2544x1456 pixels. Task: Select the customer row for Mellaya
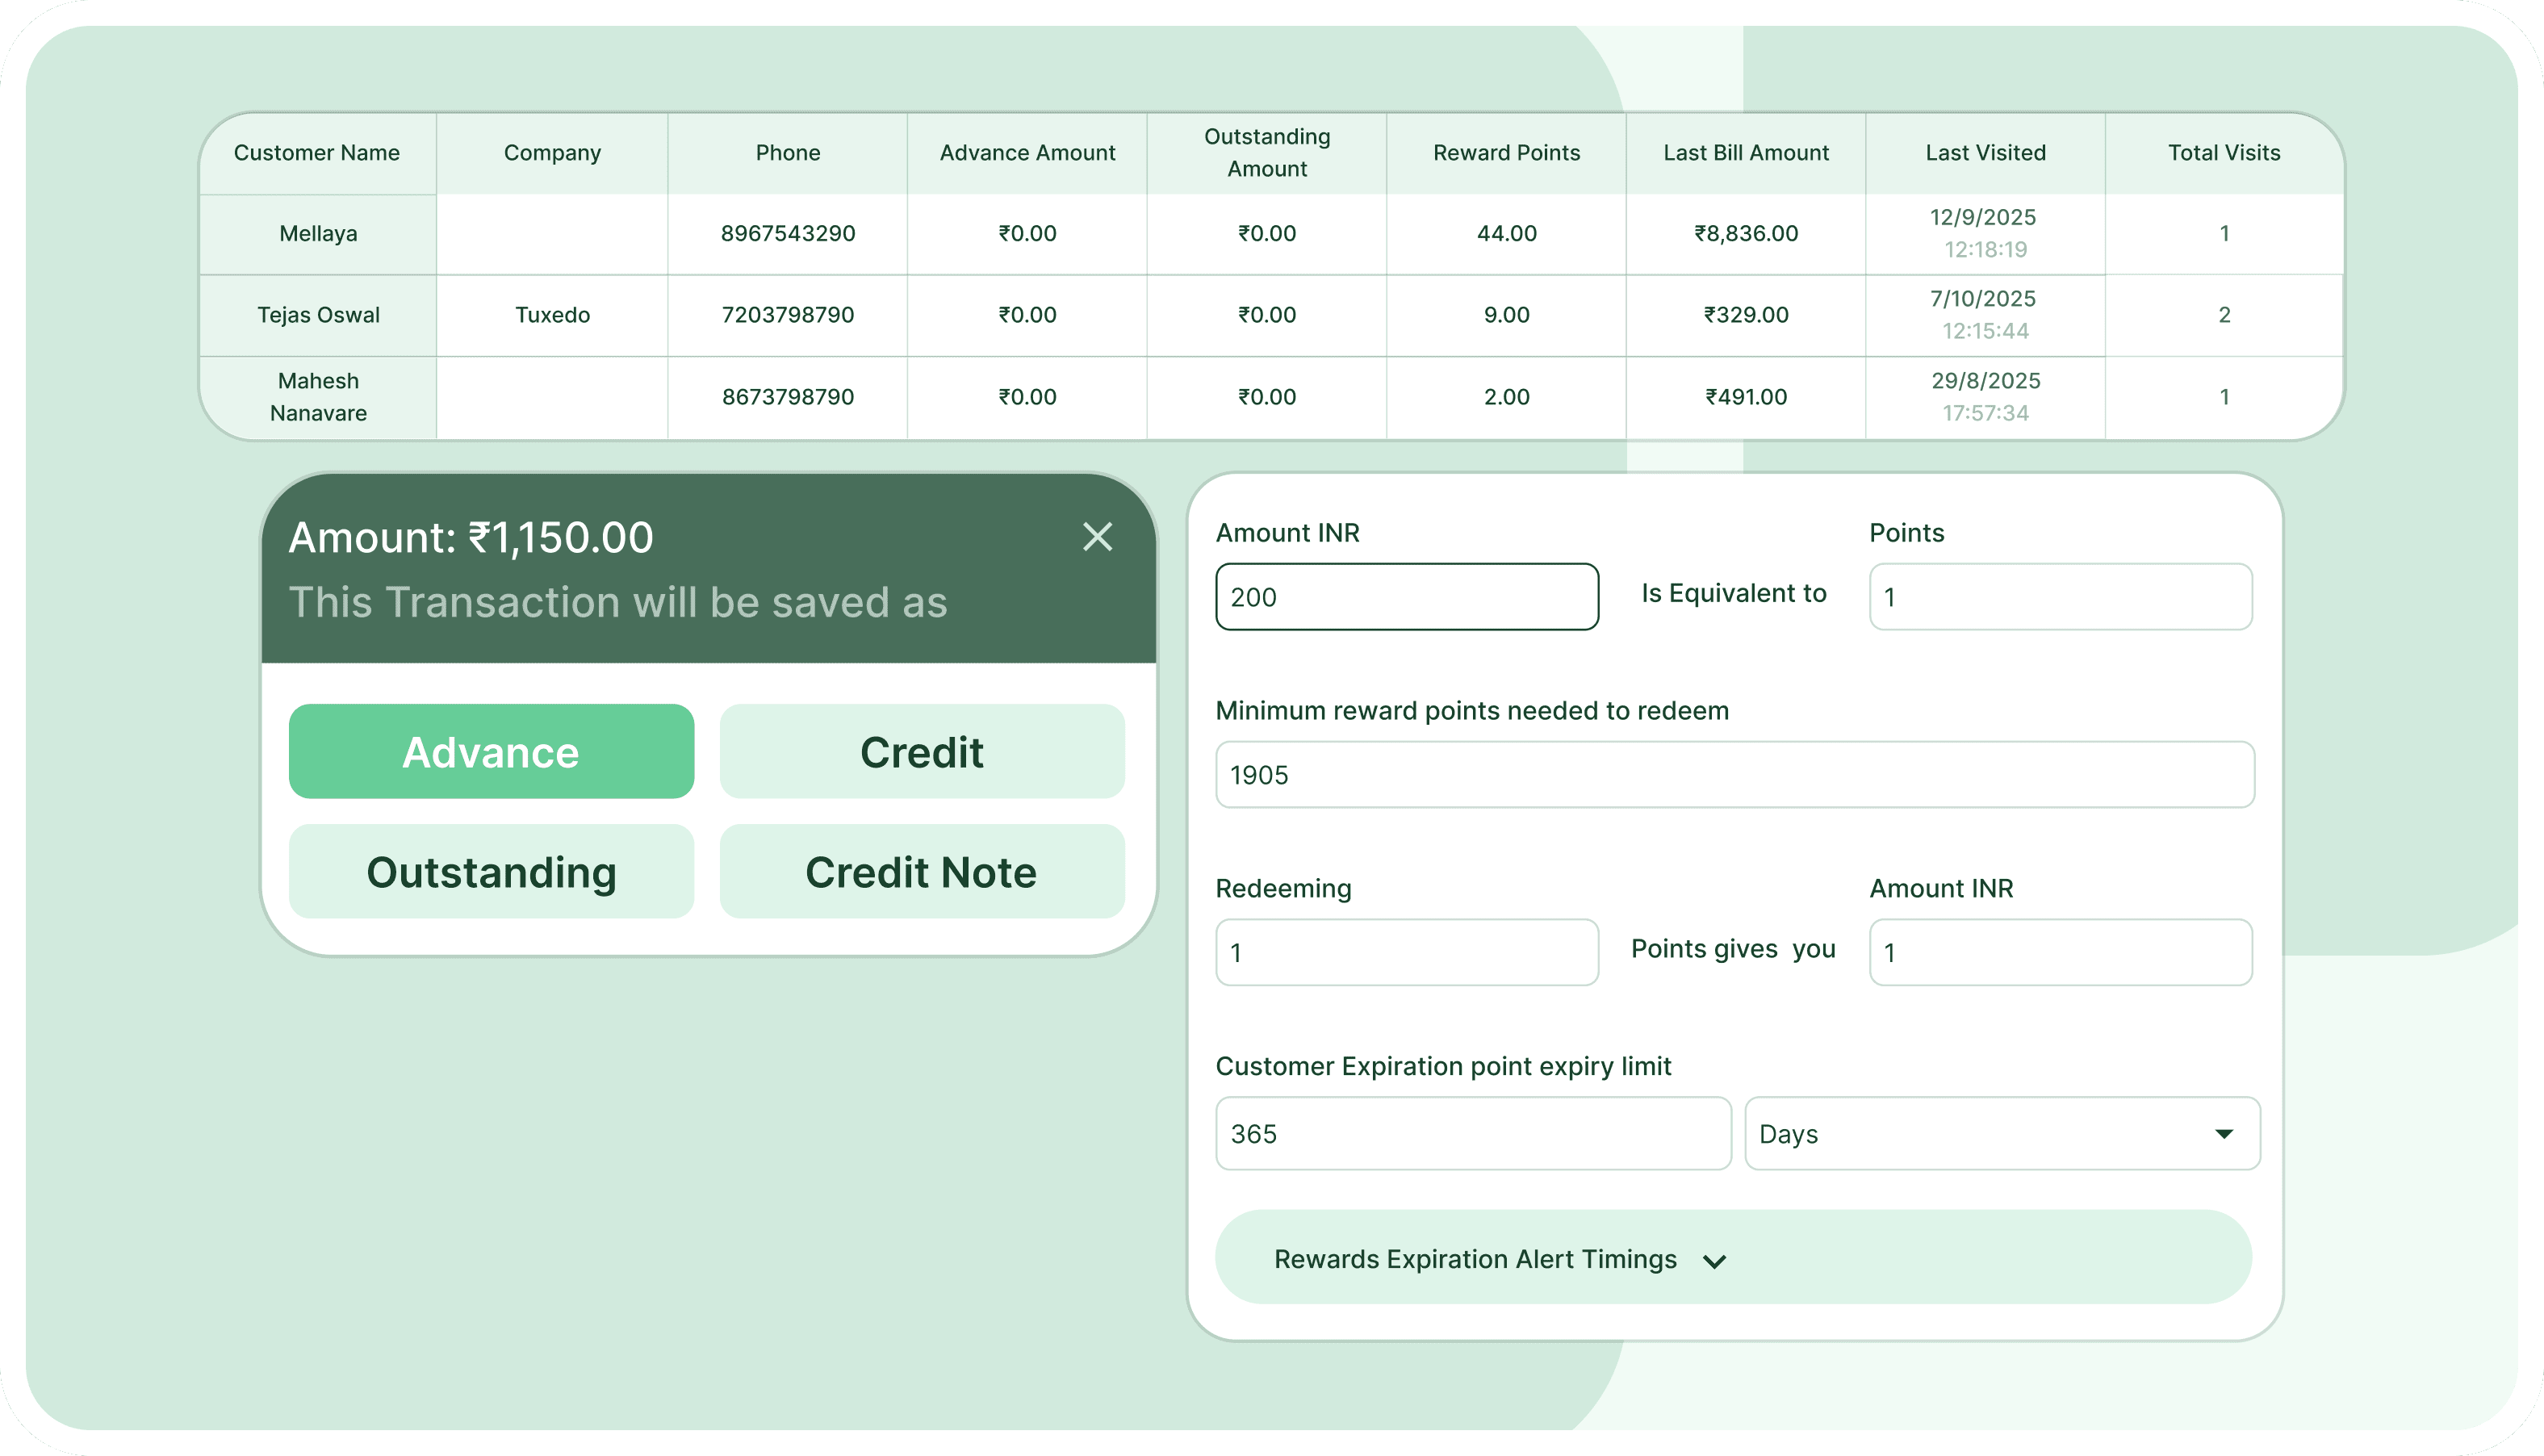(x=317, y=233)
